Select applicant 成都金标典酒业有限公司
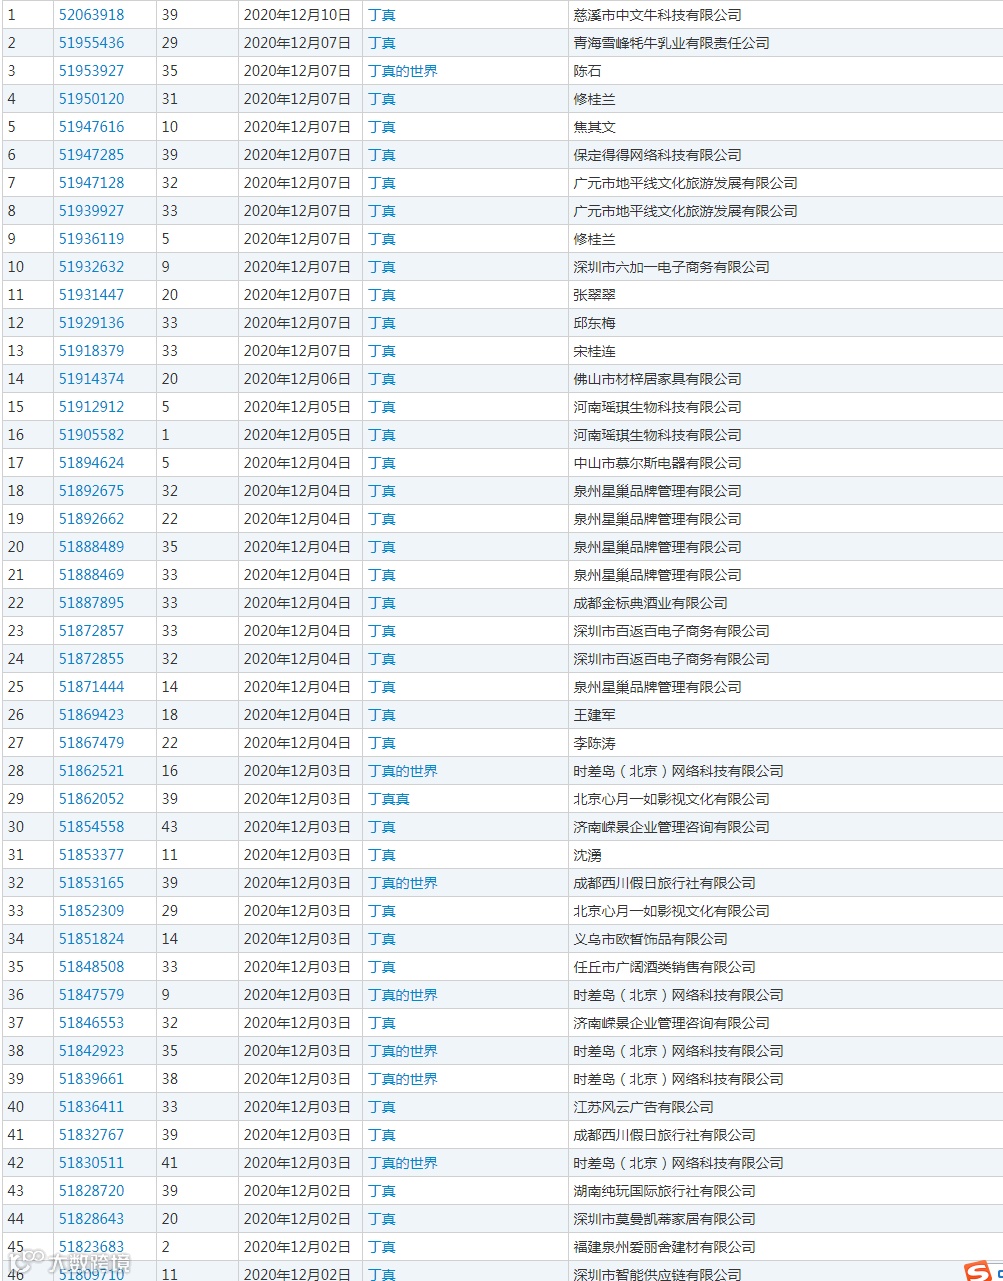The image size is (1003, 1281). (651, 603)
